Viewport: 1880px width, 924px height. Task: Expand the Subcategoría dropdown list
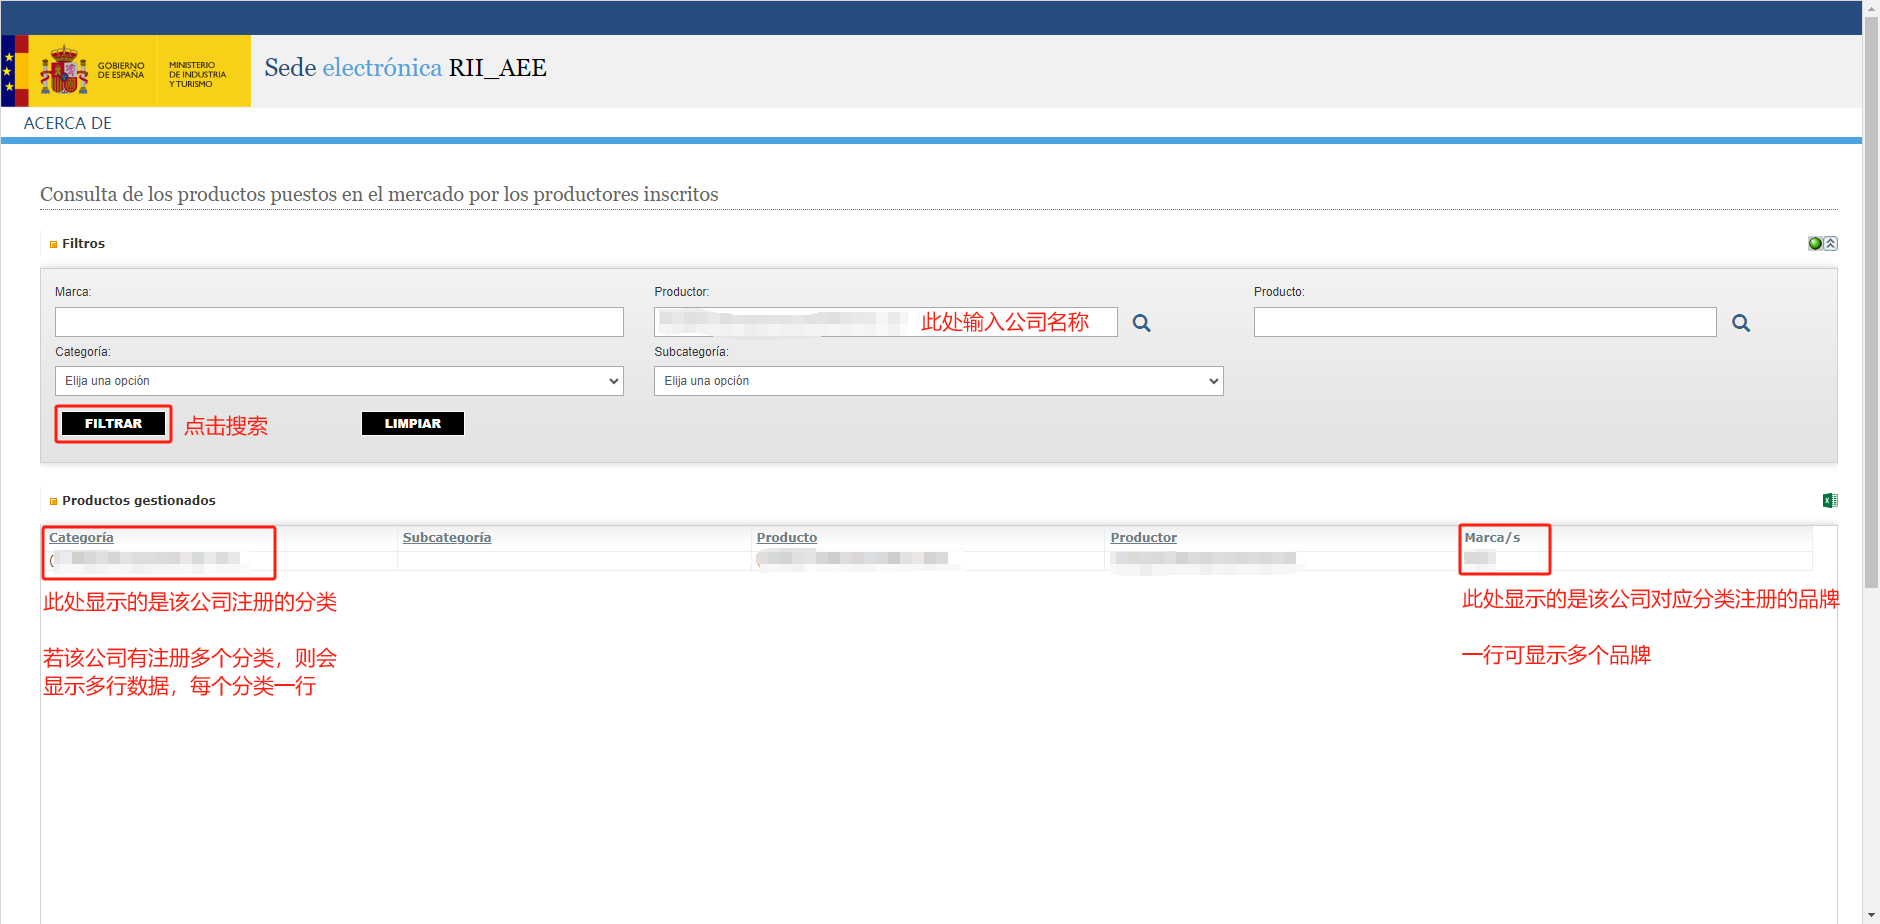[x=938, y=381]
